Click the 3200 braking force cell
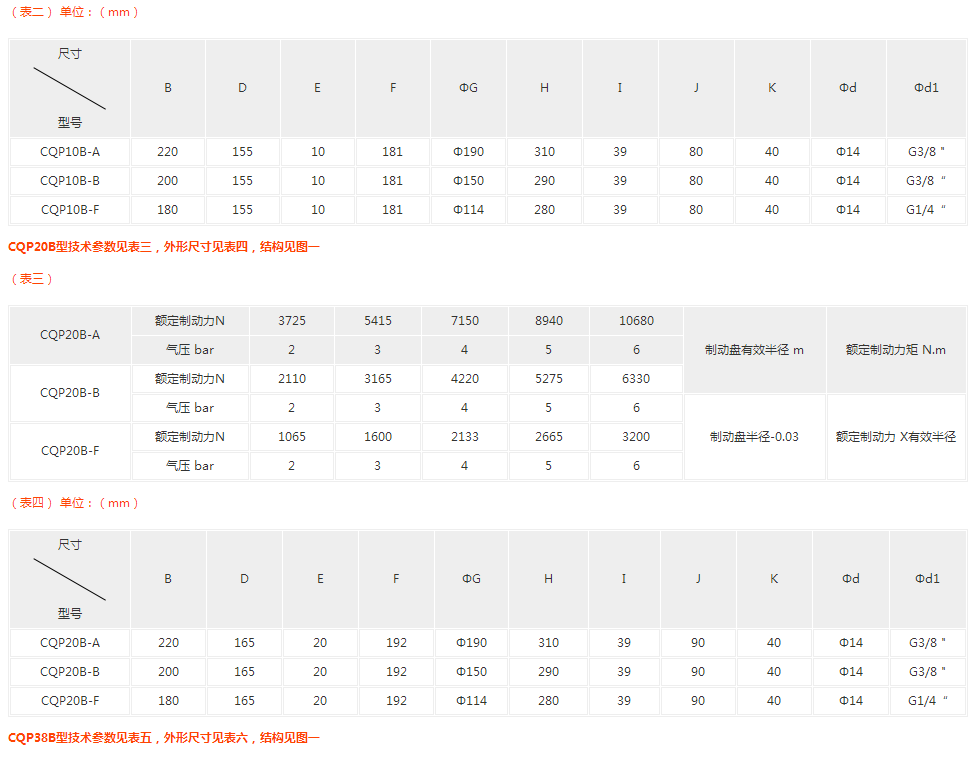 point(636,437)
